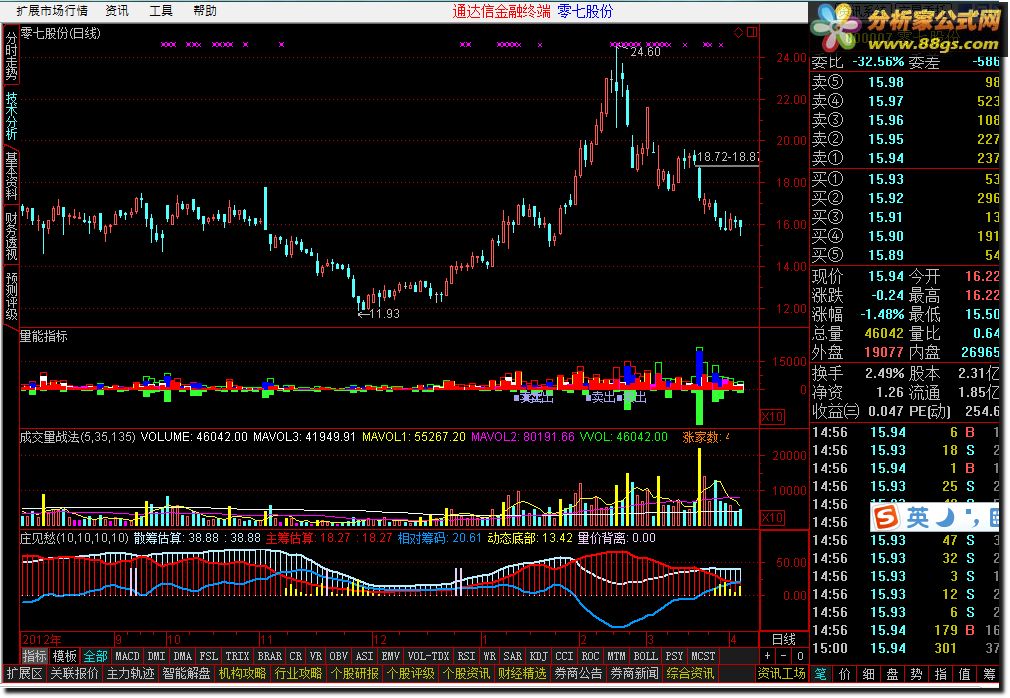1010x698 pixels.
Task: Apply the BOLL indicator
Action: pyautogui.click(x=645, y=656)
